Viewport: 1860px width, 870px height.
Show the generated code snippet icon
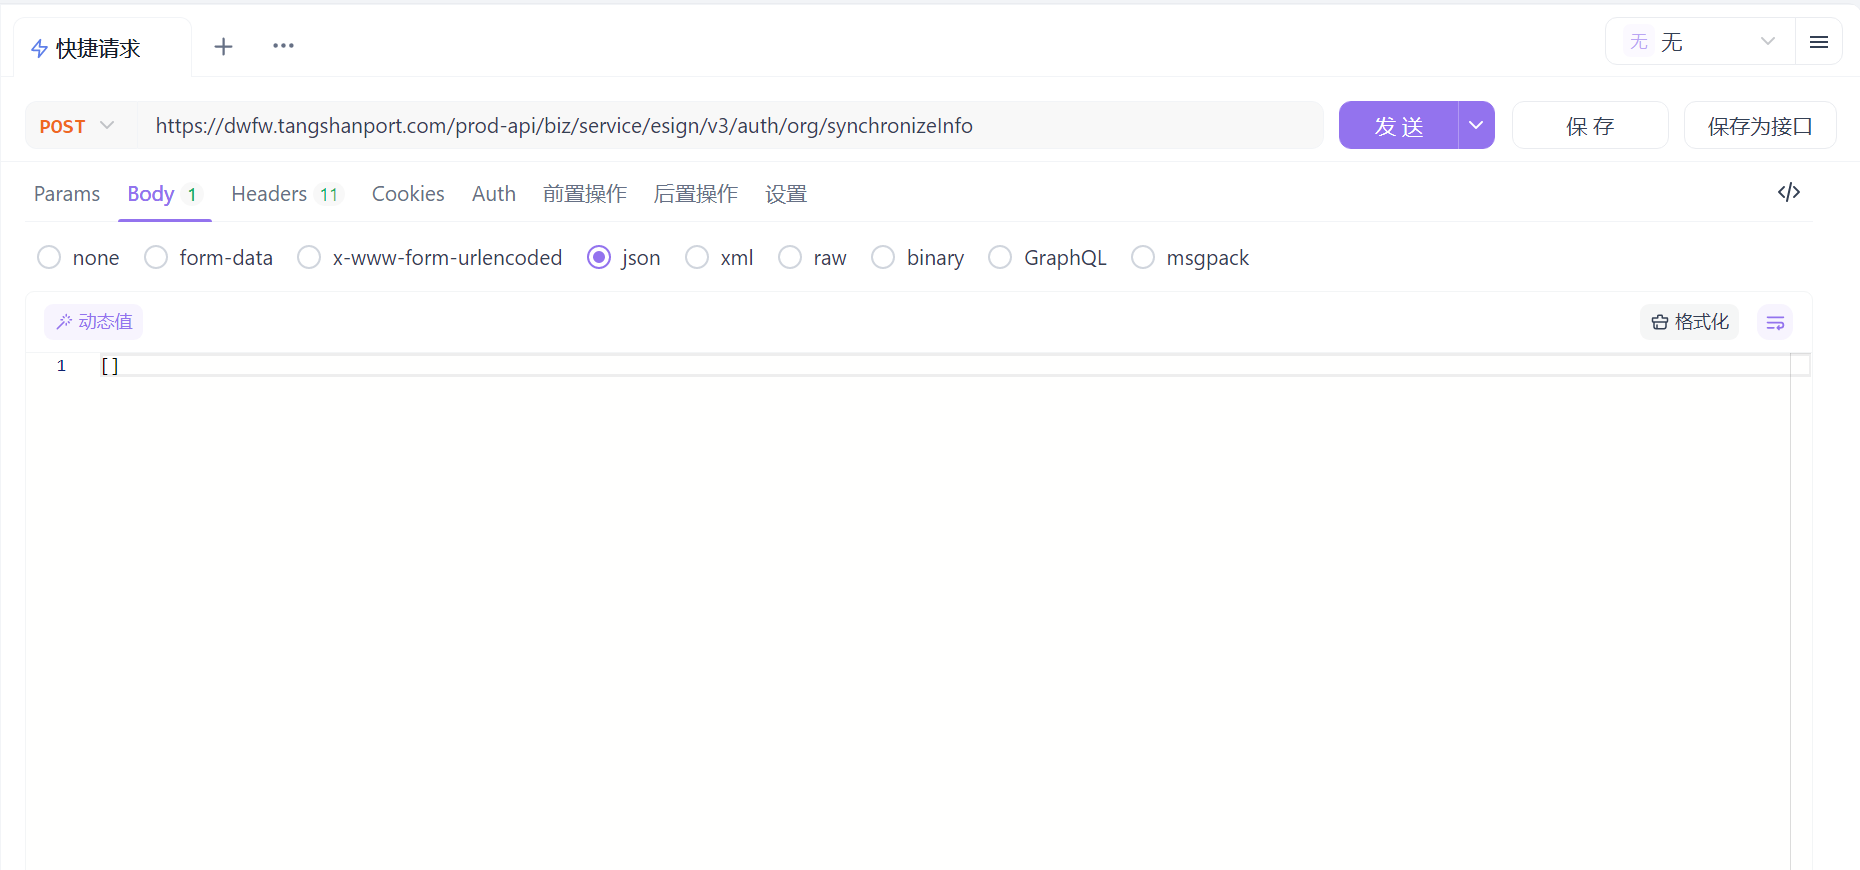[x=1788, y=192]
